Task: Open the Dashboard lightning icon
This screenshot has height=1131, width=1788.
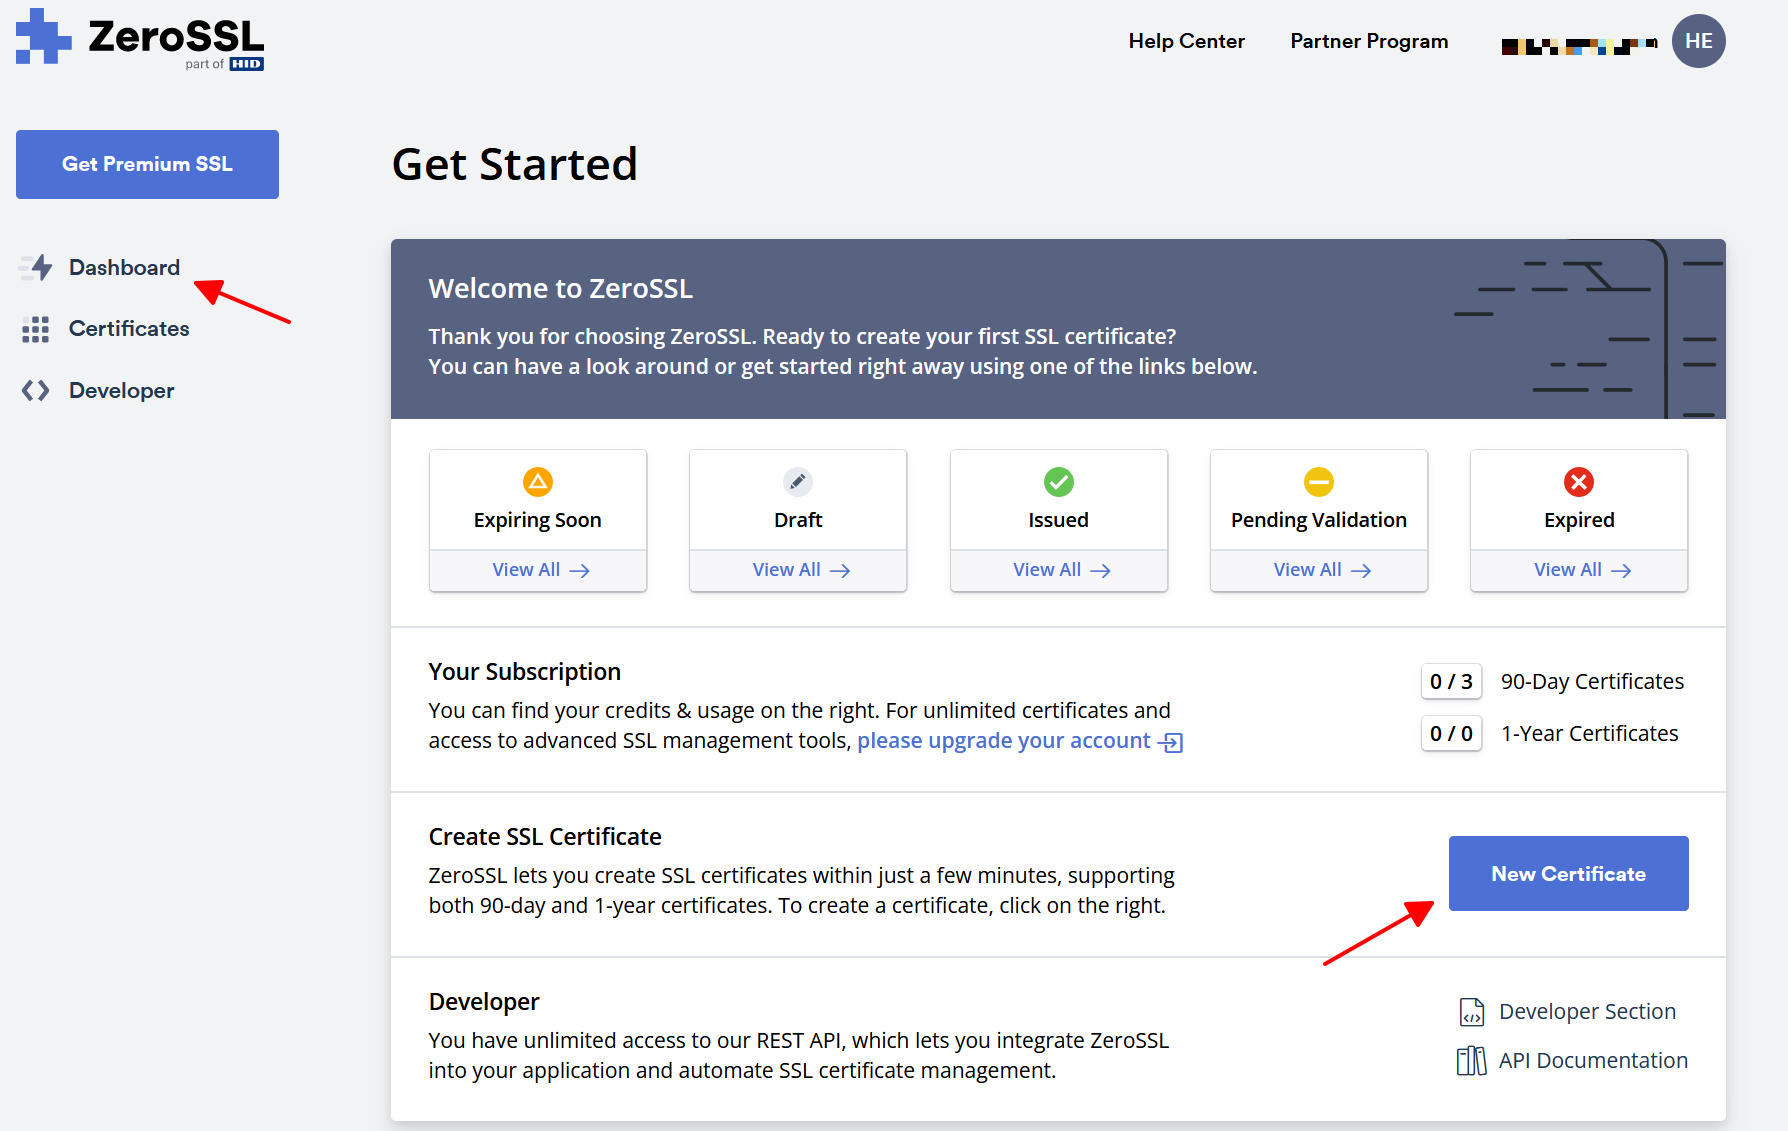Action: 36,267
